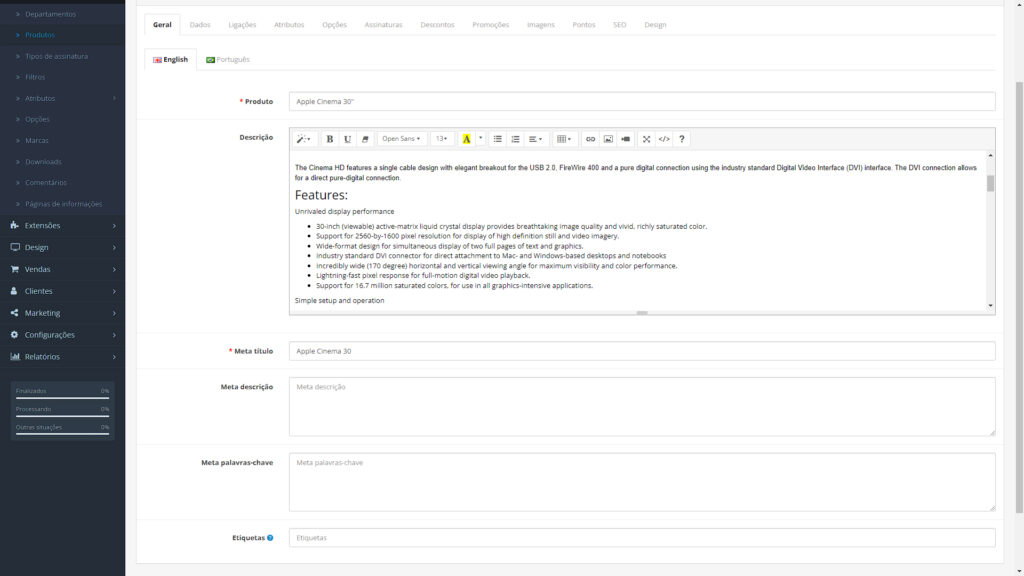
Task: Expand the Extensões menu
Action: pyautogui.click(x=63, y=225)
